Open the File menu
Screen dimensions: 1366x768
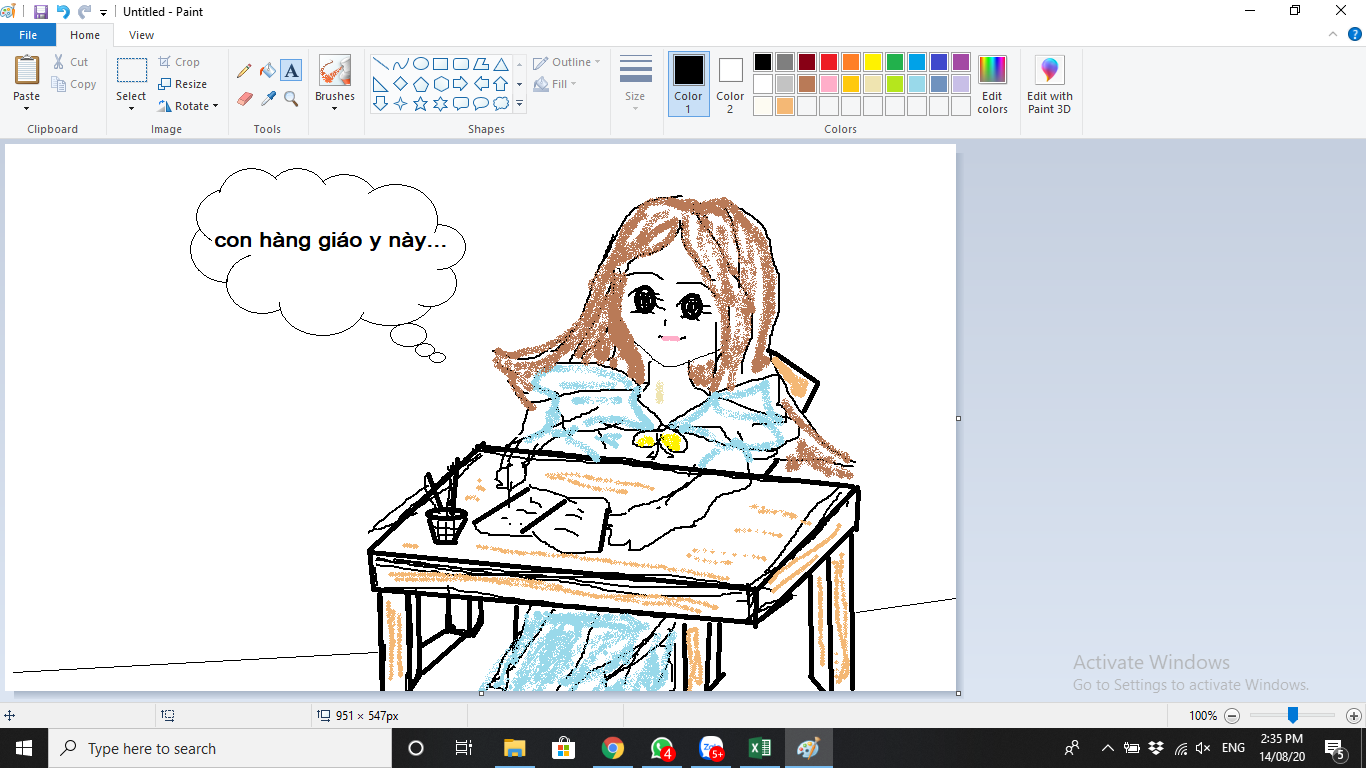[28, 35]
